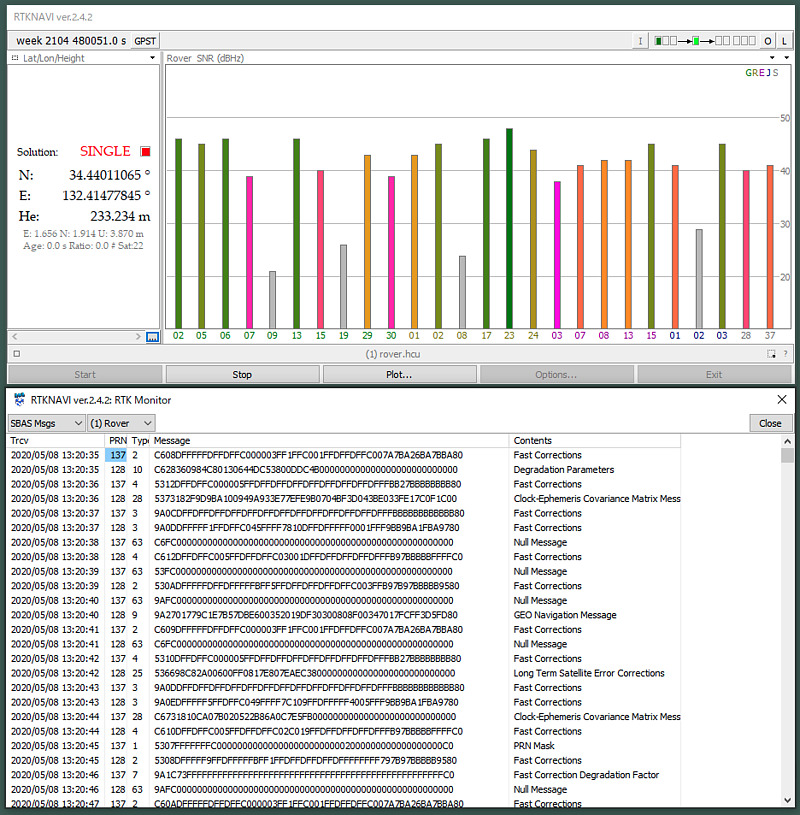Click the Close button in RTK Monitor
This screenshot has height=815, width=800.
770,423
